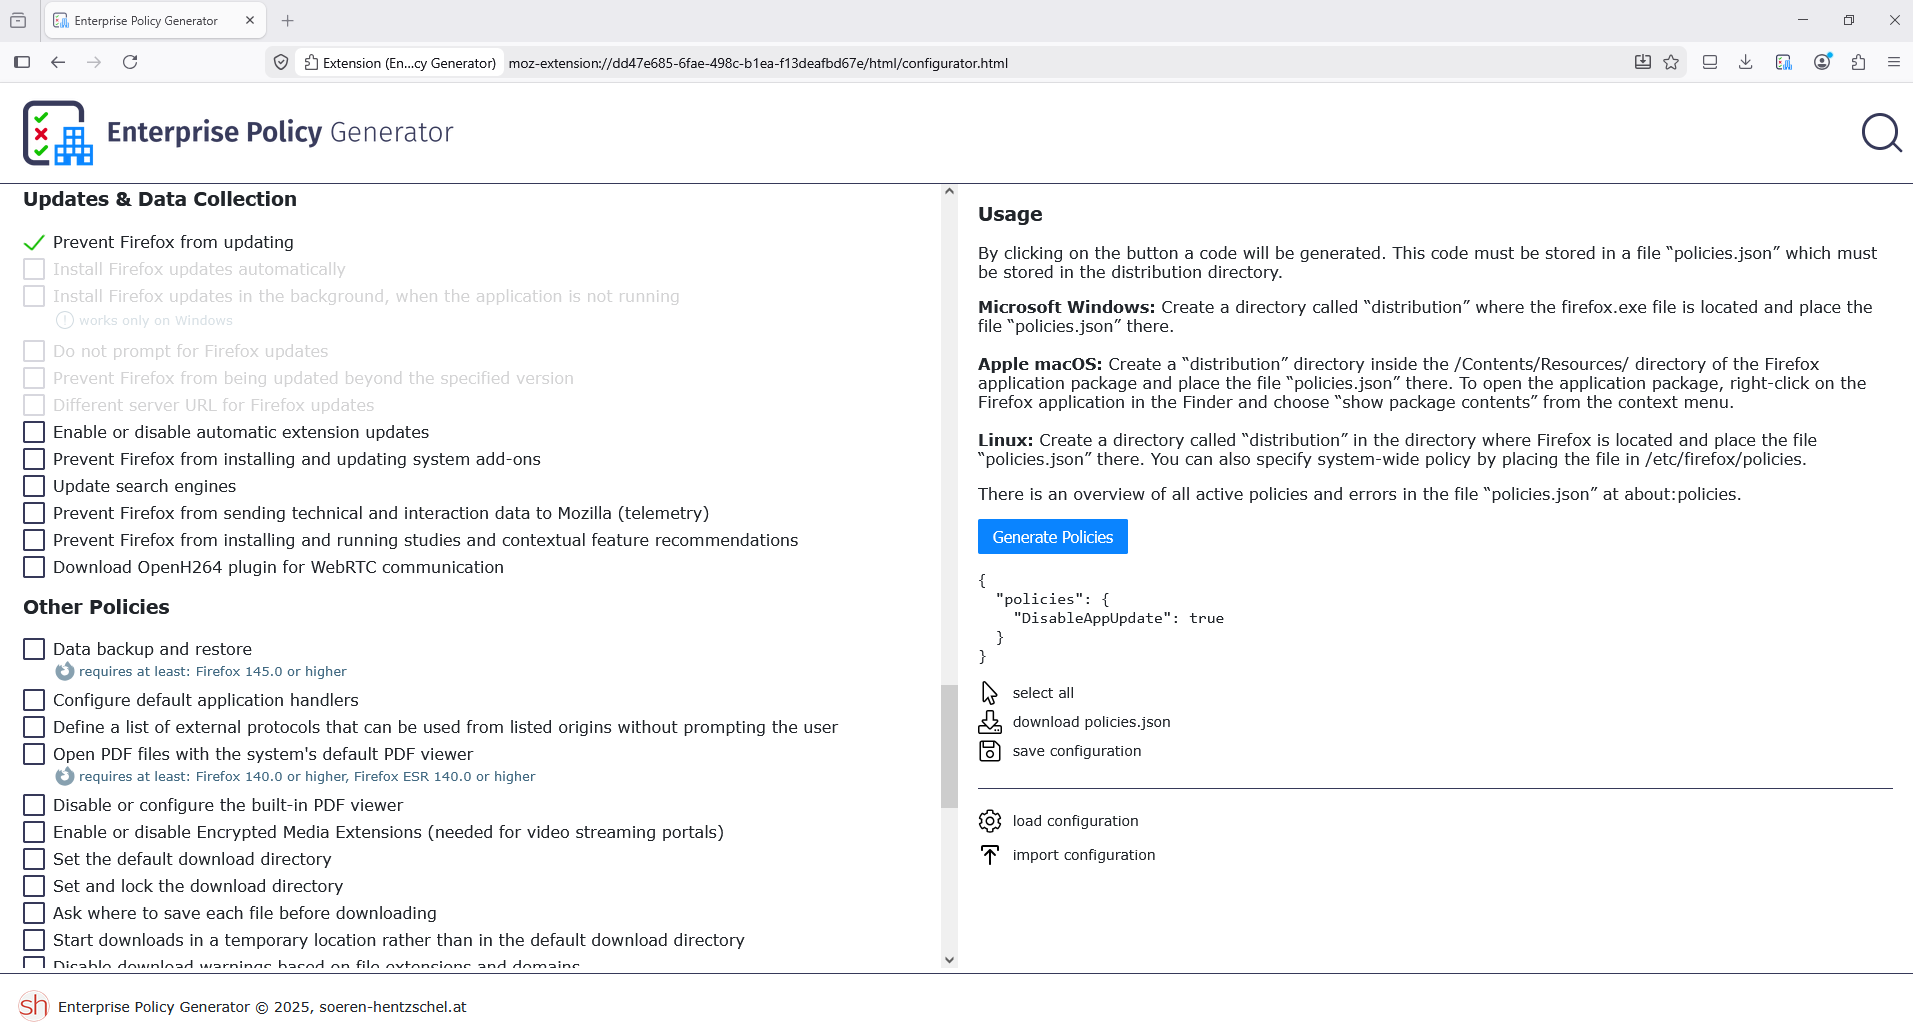Open the browser Extensions puzzle icon
This screenshot has width=1913, height=1033.
point(1858,62)
